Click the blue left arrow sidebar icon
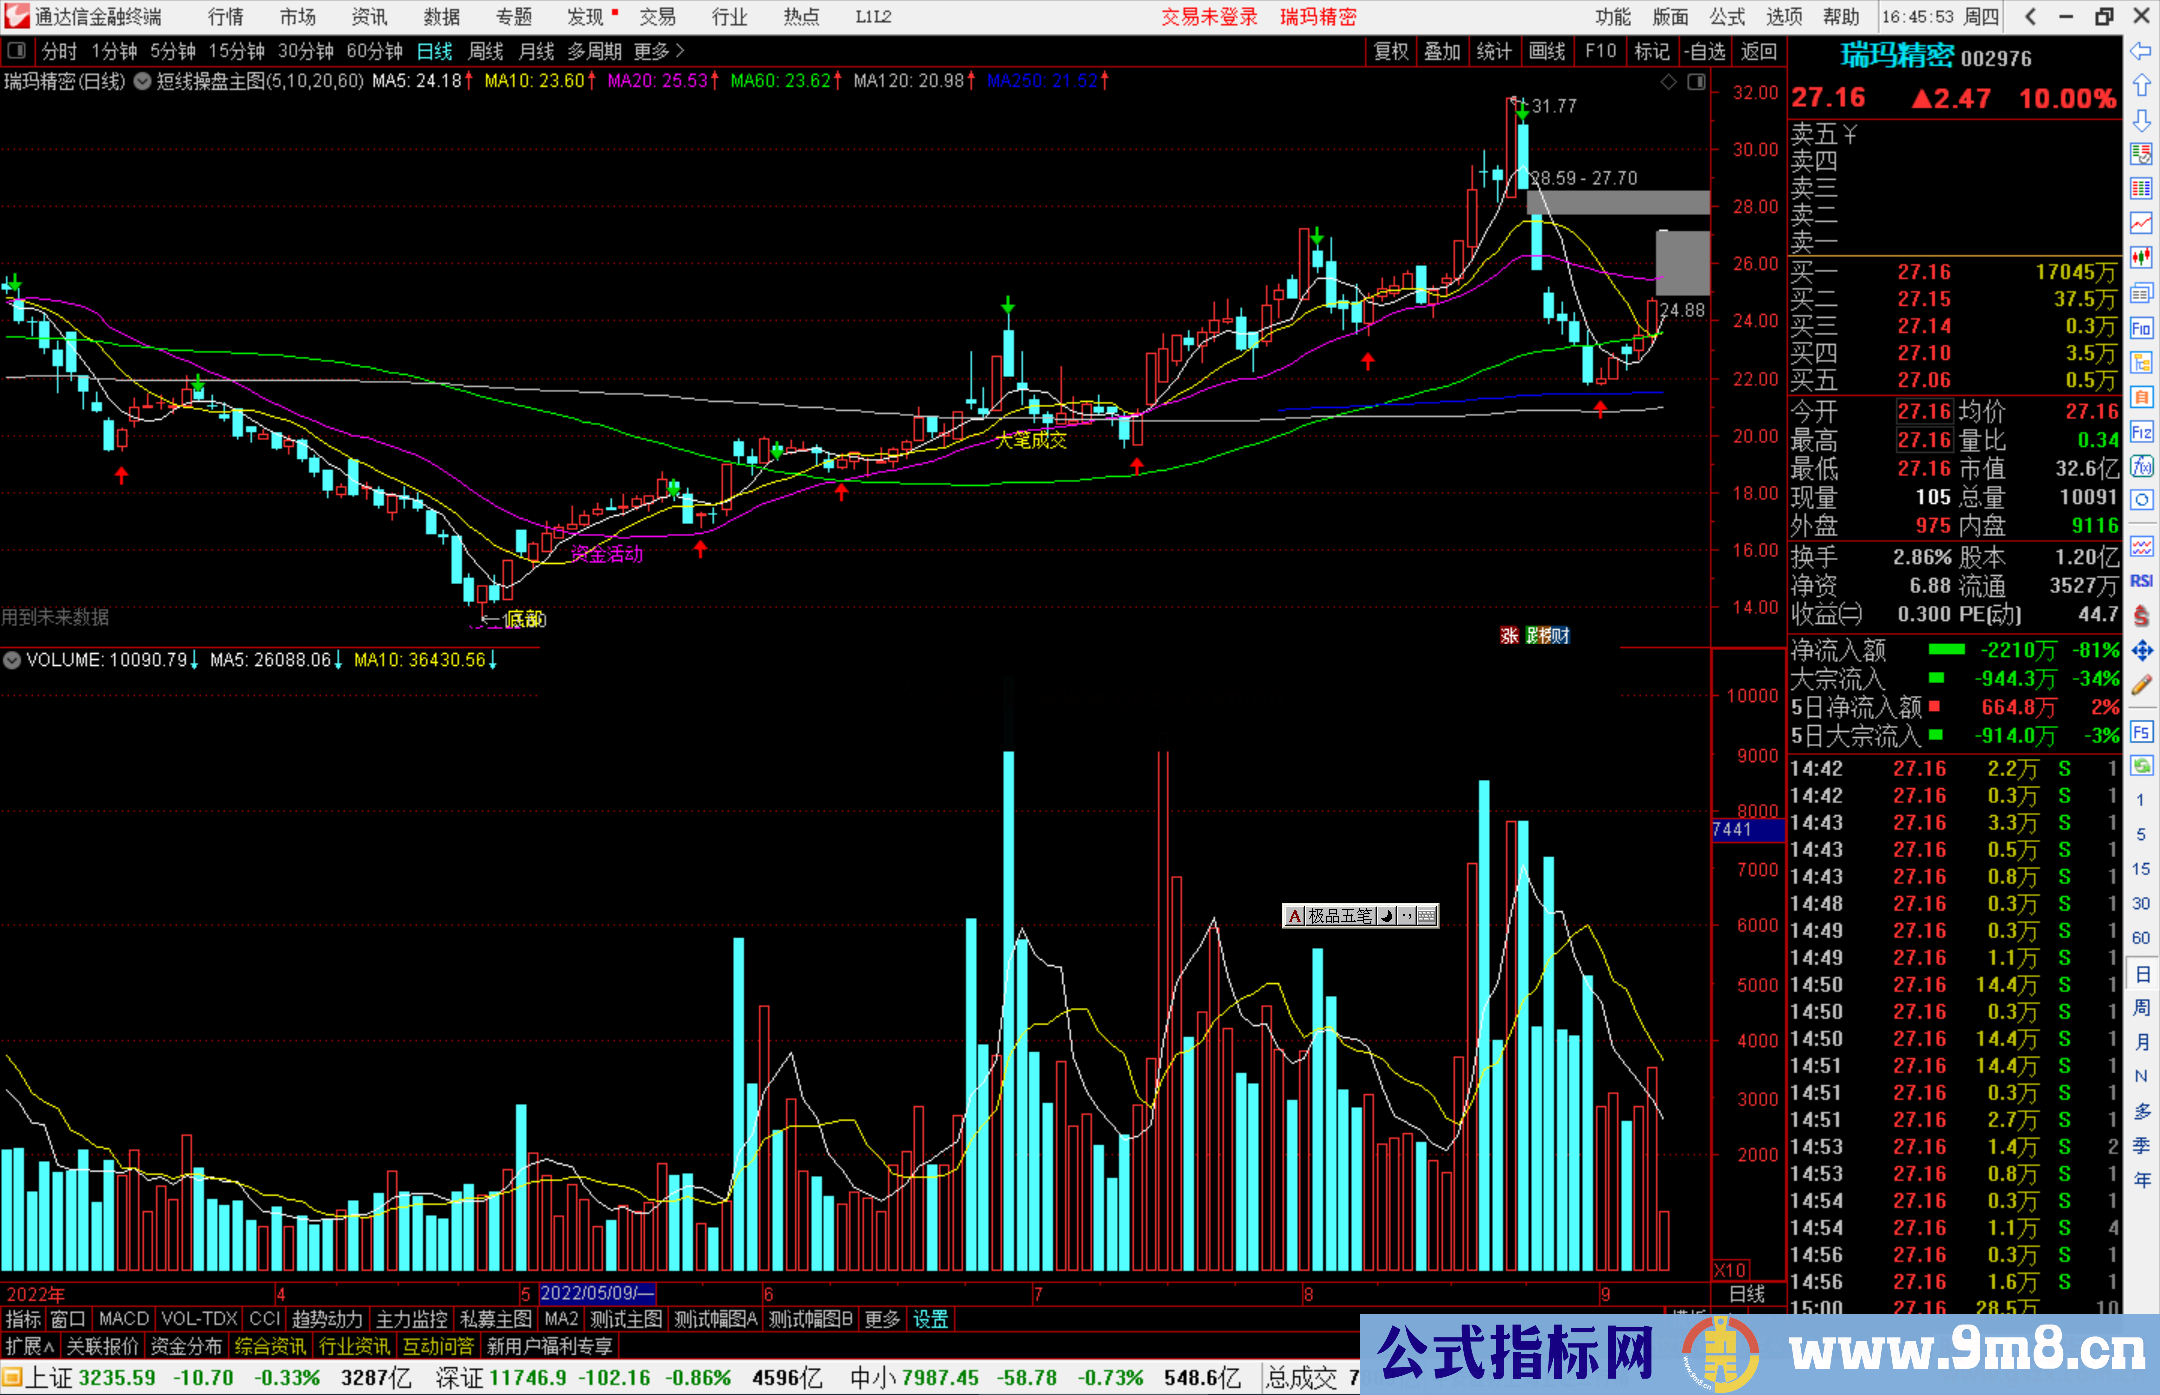 pos(2141,51)
